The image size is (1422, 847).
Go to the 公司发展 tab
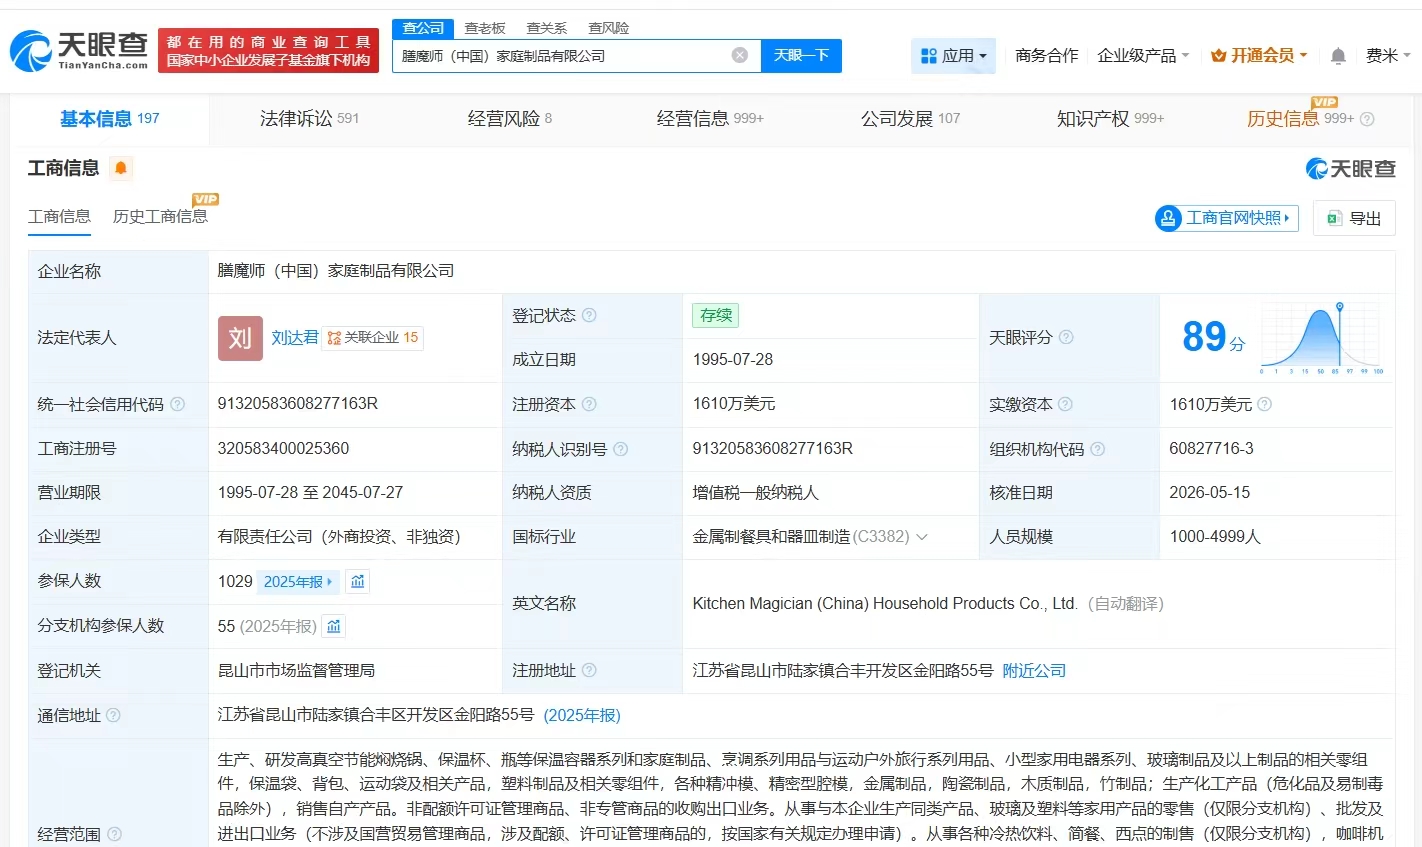coord(911,119)
